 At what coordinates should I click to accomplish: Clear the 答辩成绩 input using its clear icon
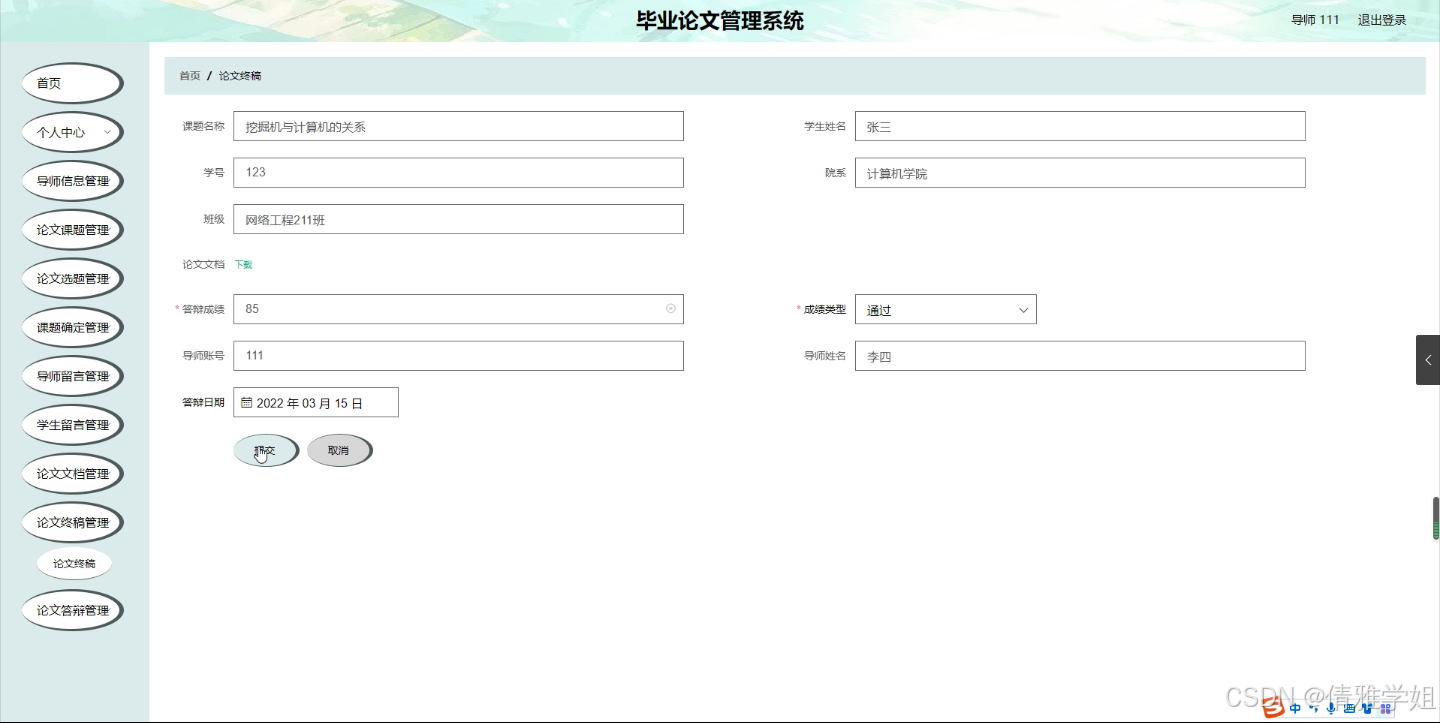[x=671, y=309]
